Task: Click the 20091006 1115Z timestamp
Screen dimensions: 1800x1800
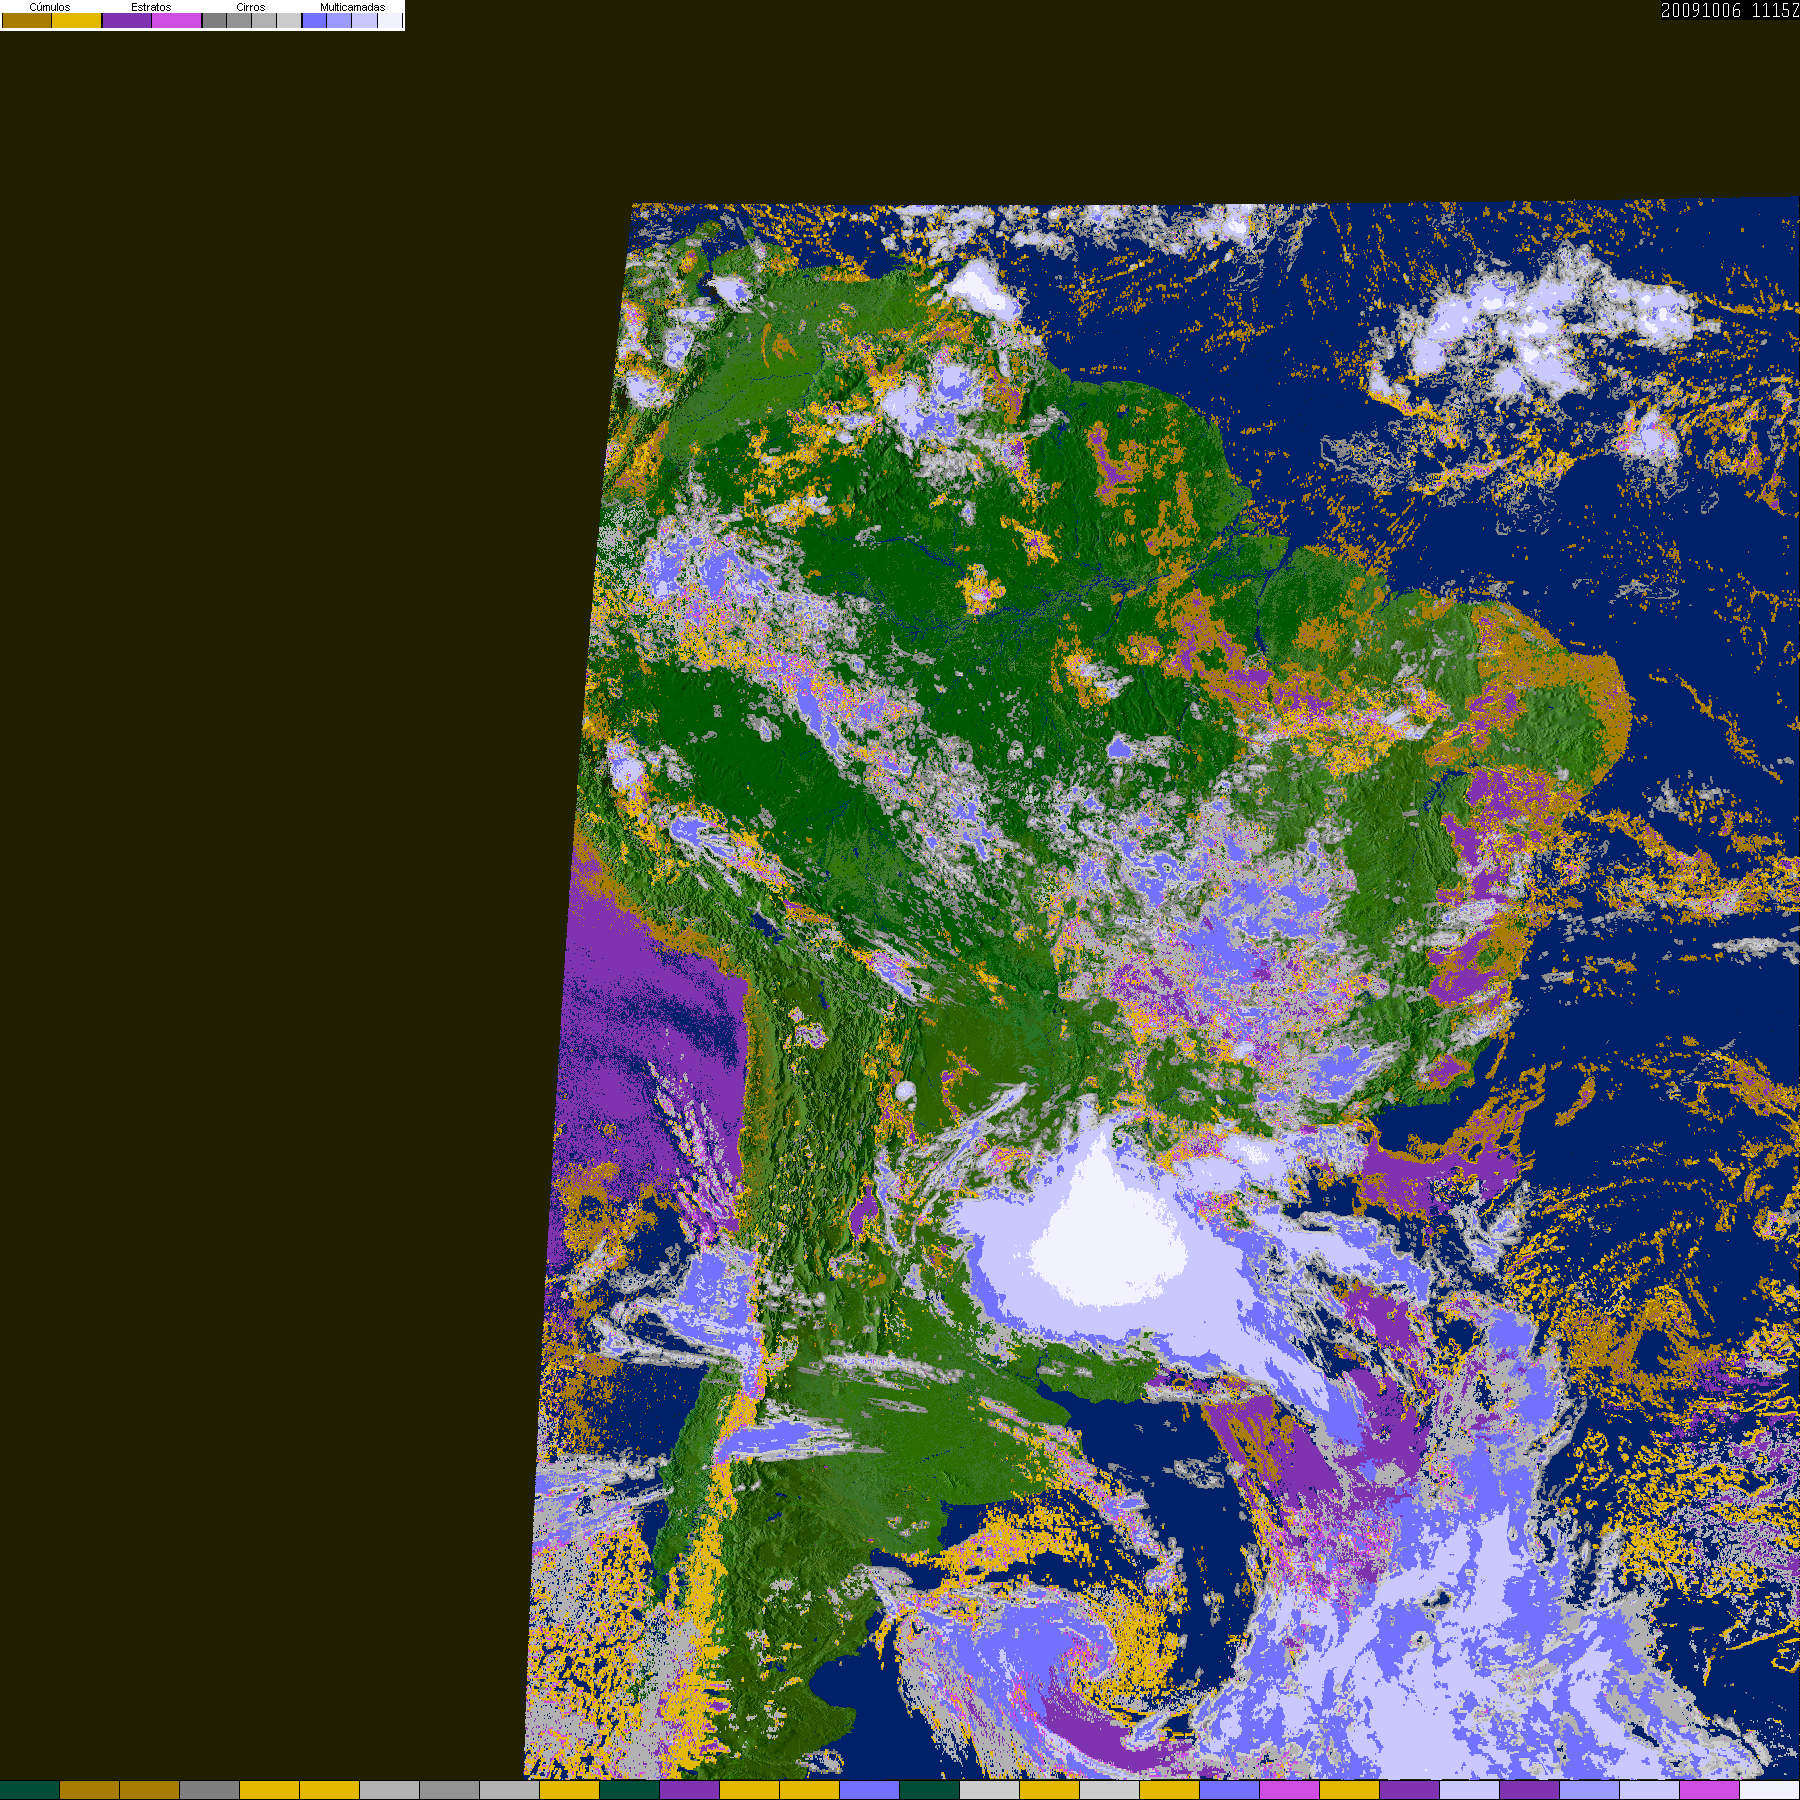Action: click(x=1730, y=10)
